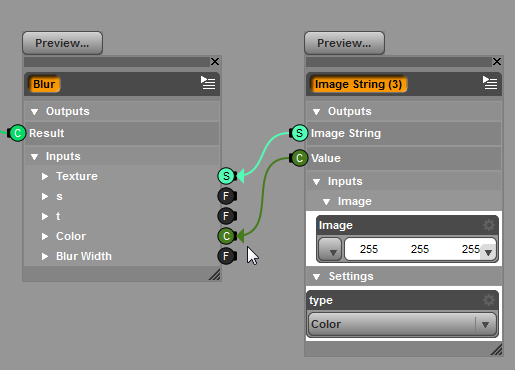515x370 pixels.
Task: Collapse the Image String Settings section
Action: (316, 277)
